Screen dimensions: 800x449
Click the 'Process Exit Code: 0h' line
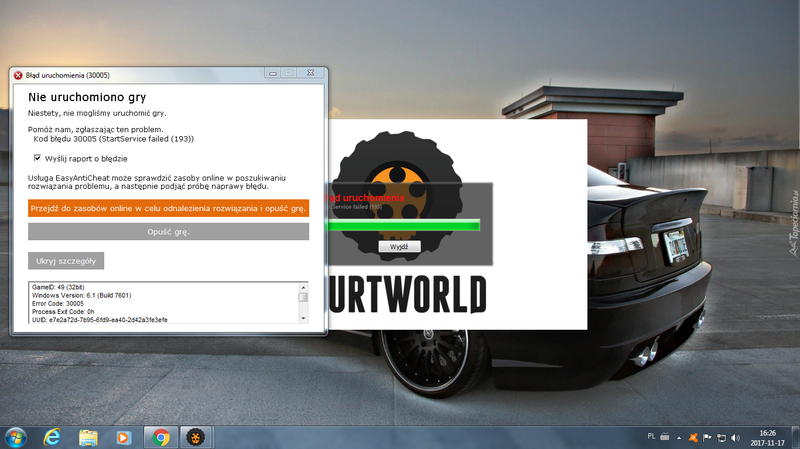(x=63, y=312)
